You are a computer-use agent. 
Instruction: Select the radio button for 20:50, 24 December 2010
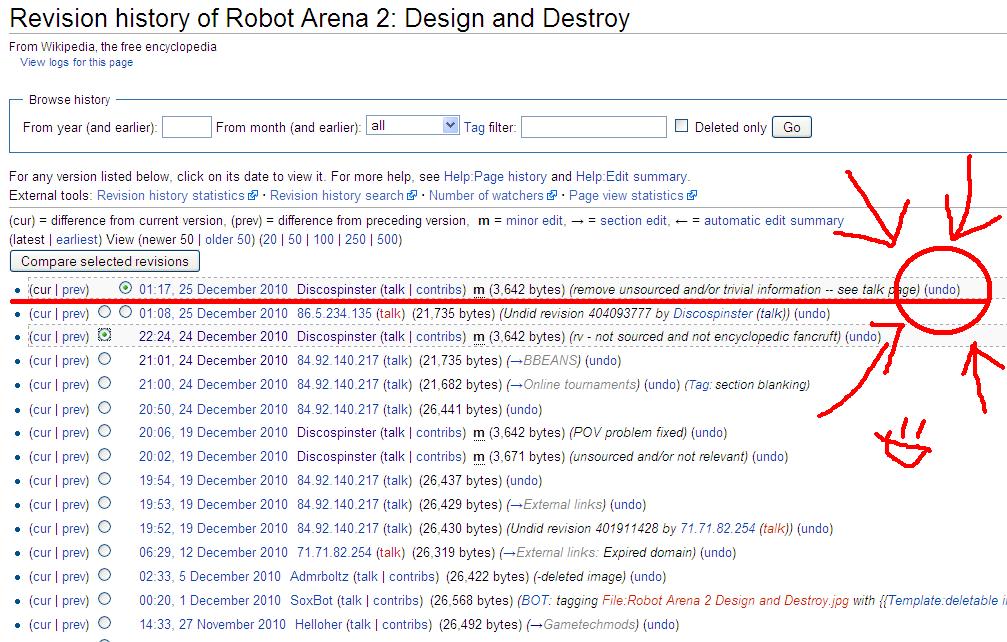(x=105, y=408)
